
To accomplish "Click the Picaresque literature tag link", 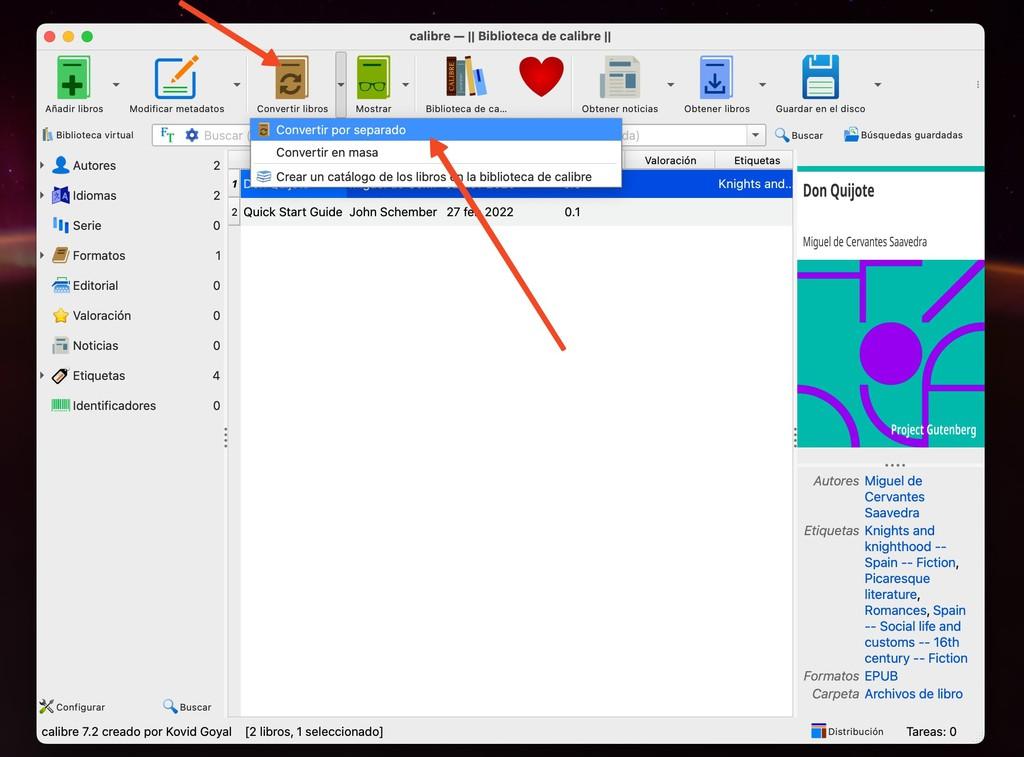I will tap(897, 587).
